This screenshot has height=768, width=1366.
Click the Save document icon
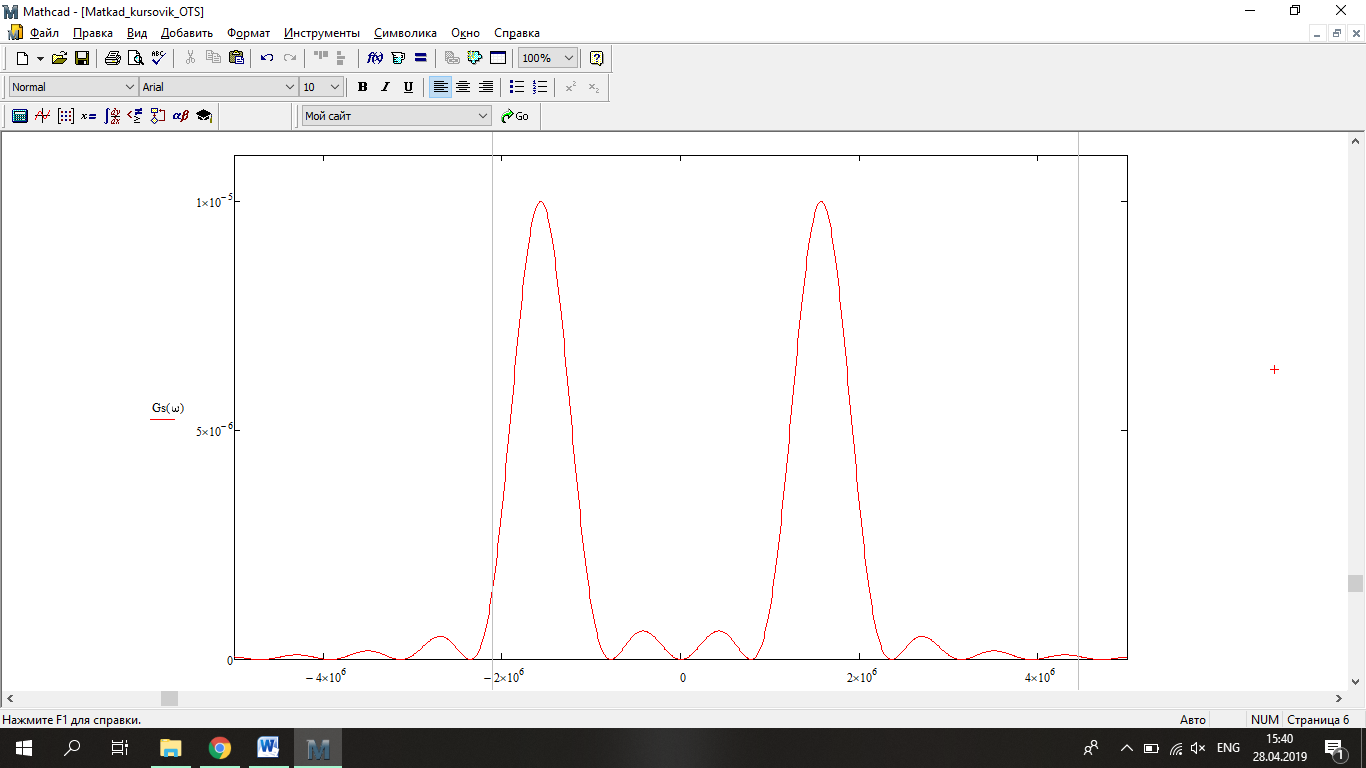(x=82, y=58)
